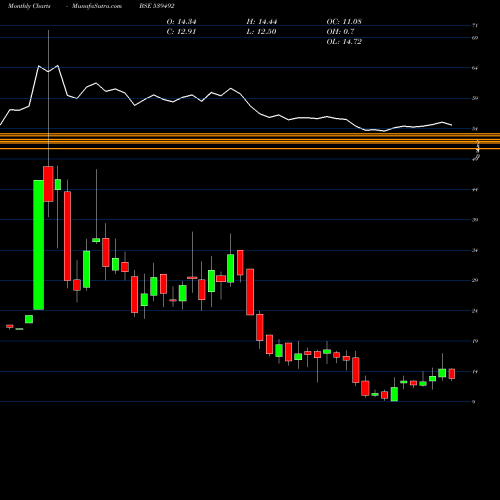Image resolution: width=500 pixels, height=500 pixels.
Task: Click the '9' price axis label
Action: (x=474, y=402)
